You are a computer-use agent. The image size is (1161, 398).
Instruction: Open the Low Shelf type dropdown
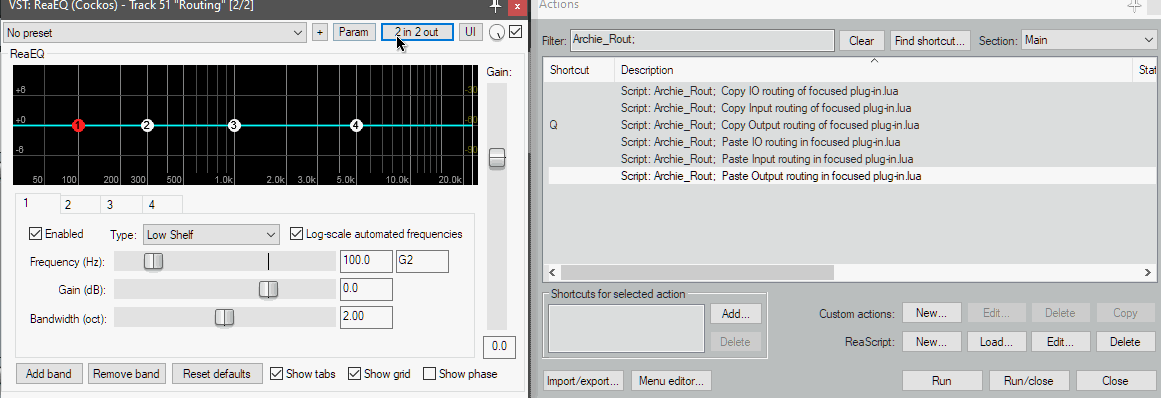click(211, 235)
